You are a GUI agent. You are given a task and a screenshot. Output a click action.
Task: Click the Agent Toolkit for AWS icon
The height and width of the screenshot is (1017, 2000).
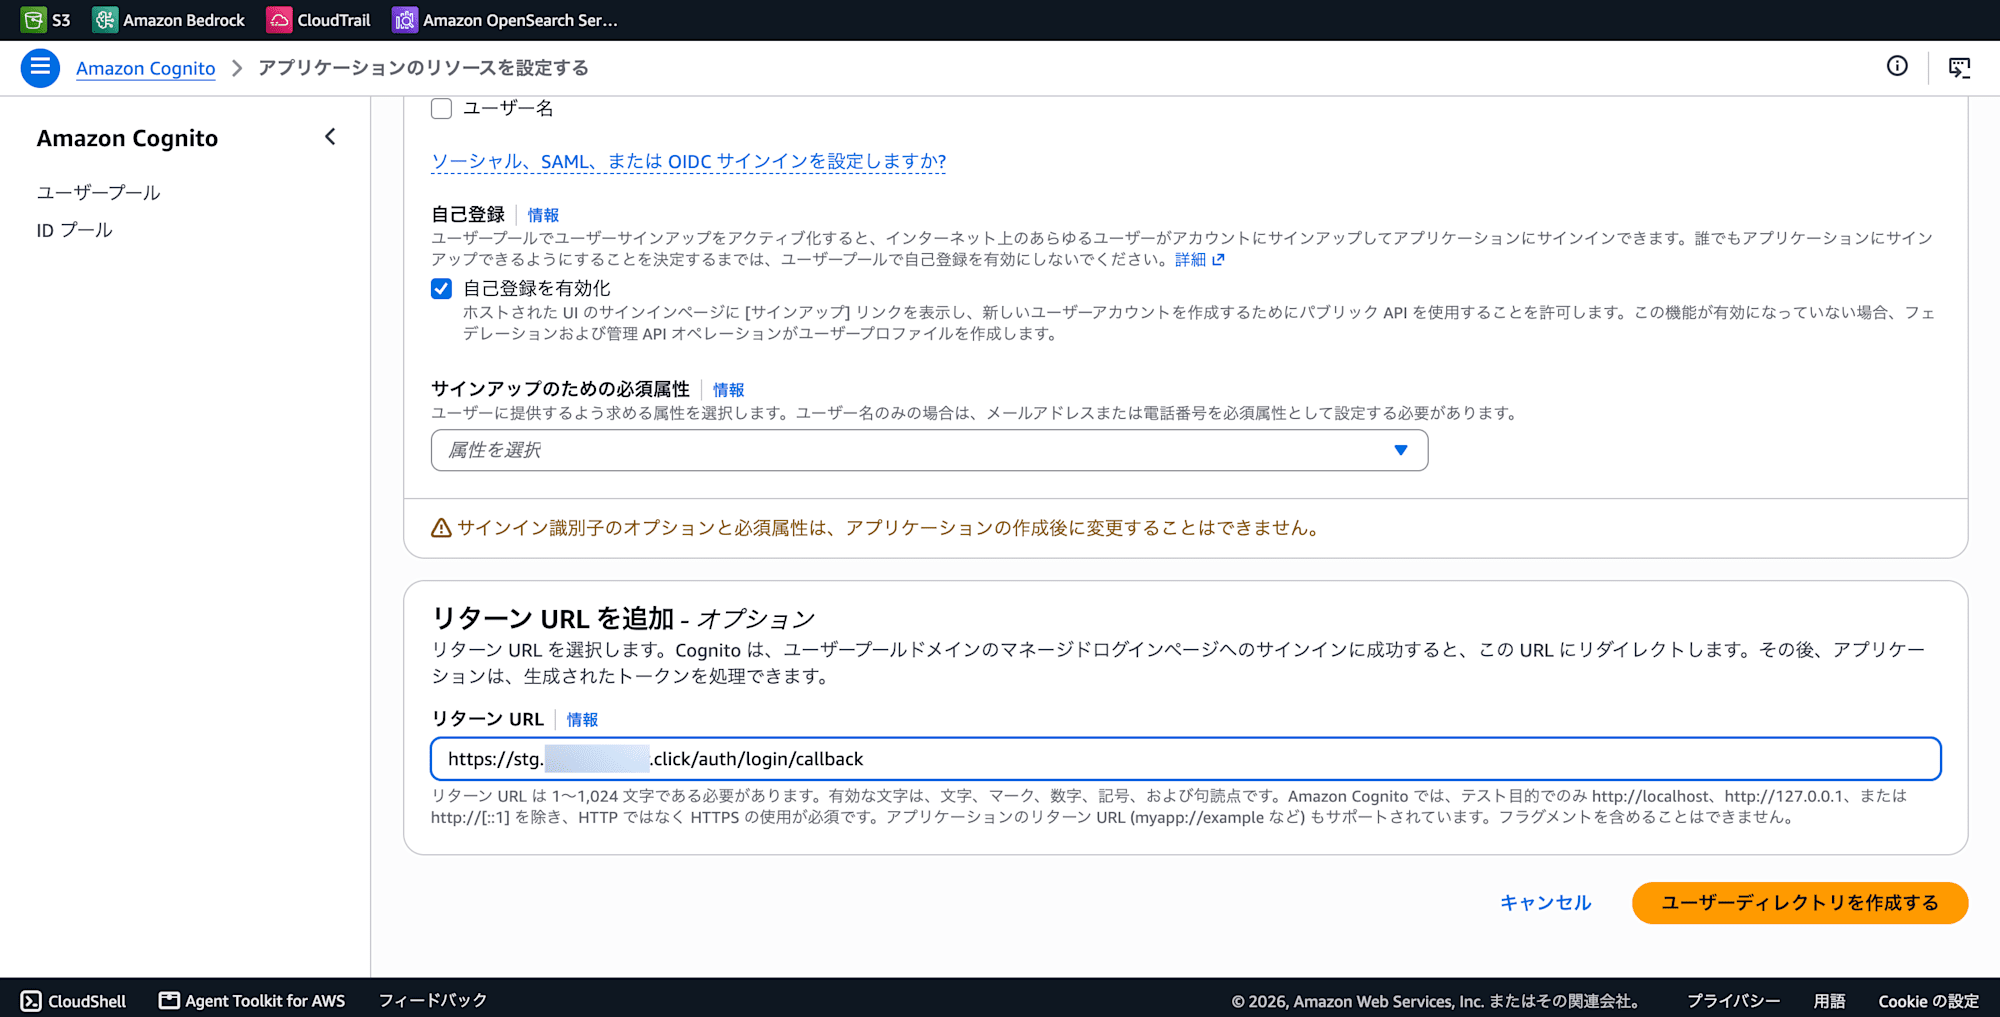click(x=170, y=1000)
